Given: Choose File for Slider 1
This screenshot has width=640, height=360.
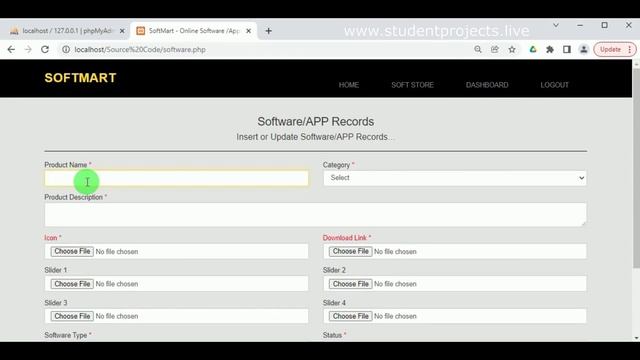Looking at the screenshot, I should (72, 284).
